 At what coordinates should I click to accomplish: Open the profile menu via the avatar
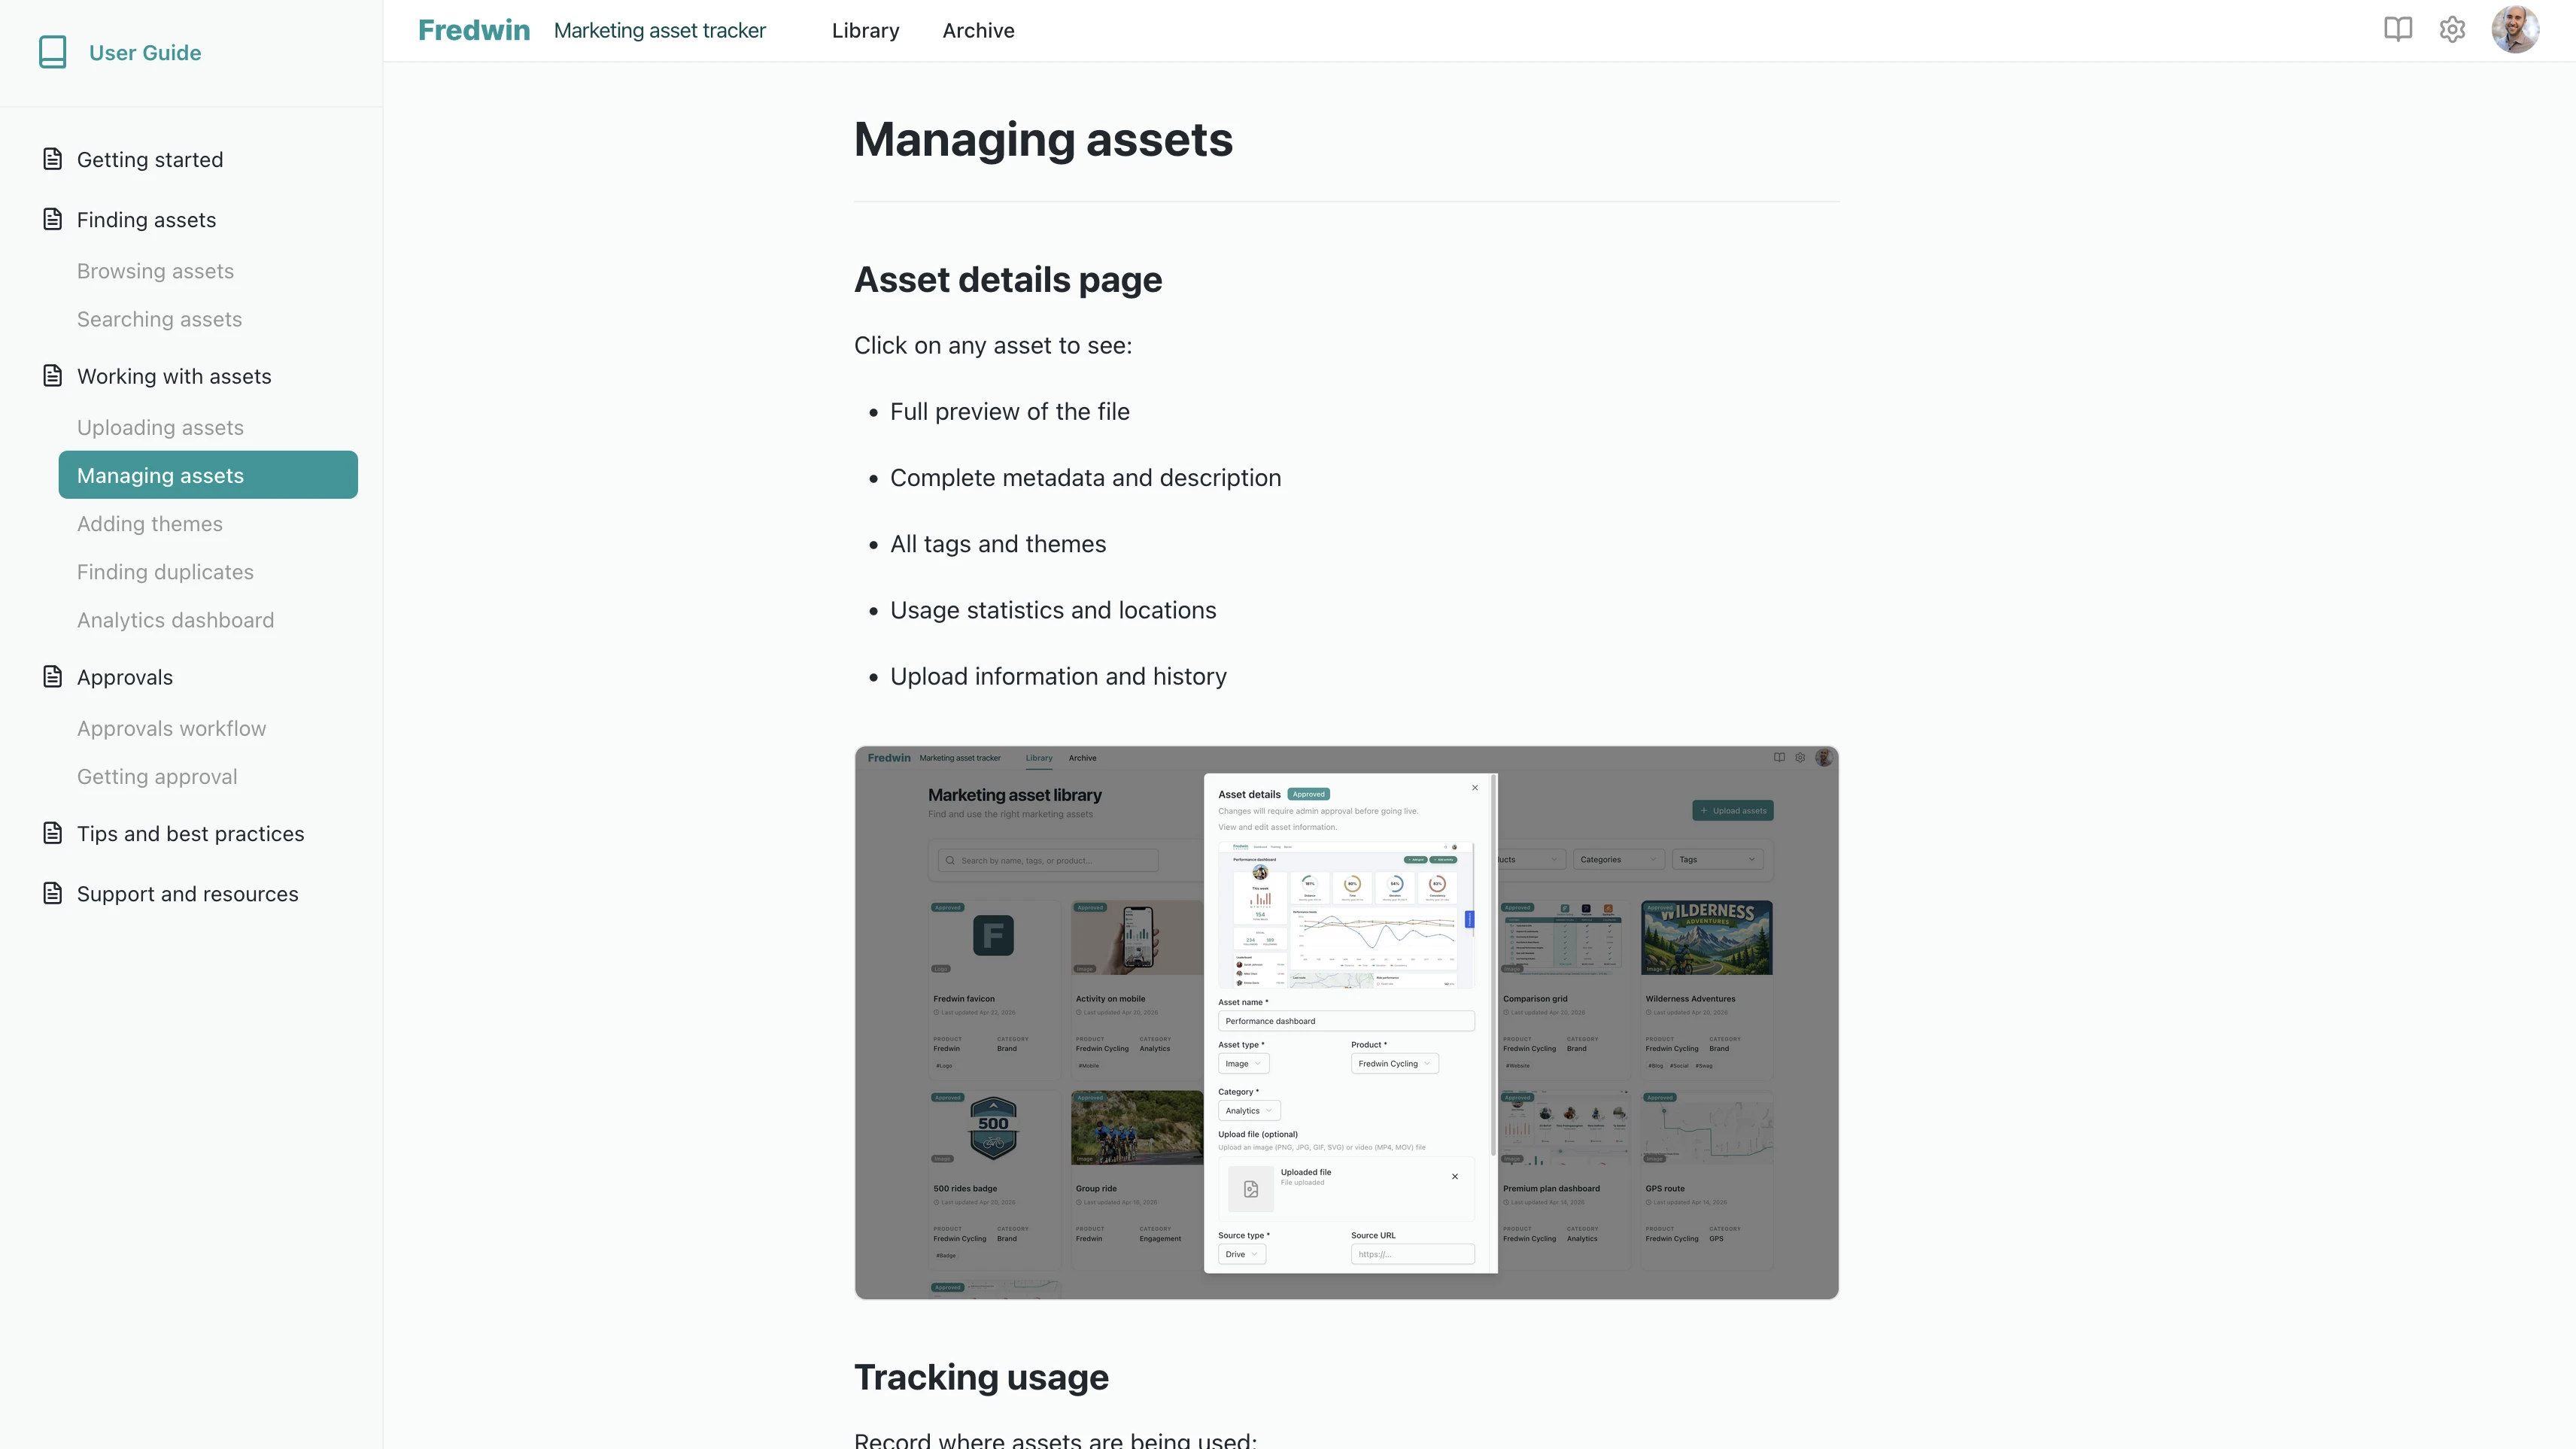pos(2516,29)
